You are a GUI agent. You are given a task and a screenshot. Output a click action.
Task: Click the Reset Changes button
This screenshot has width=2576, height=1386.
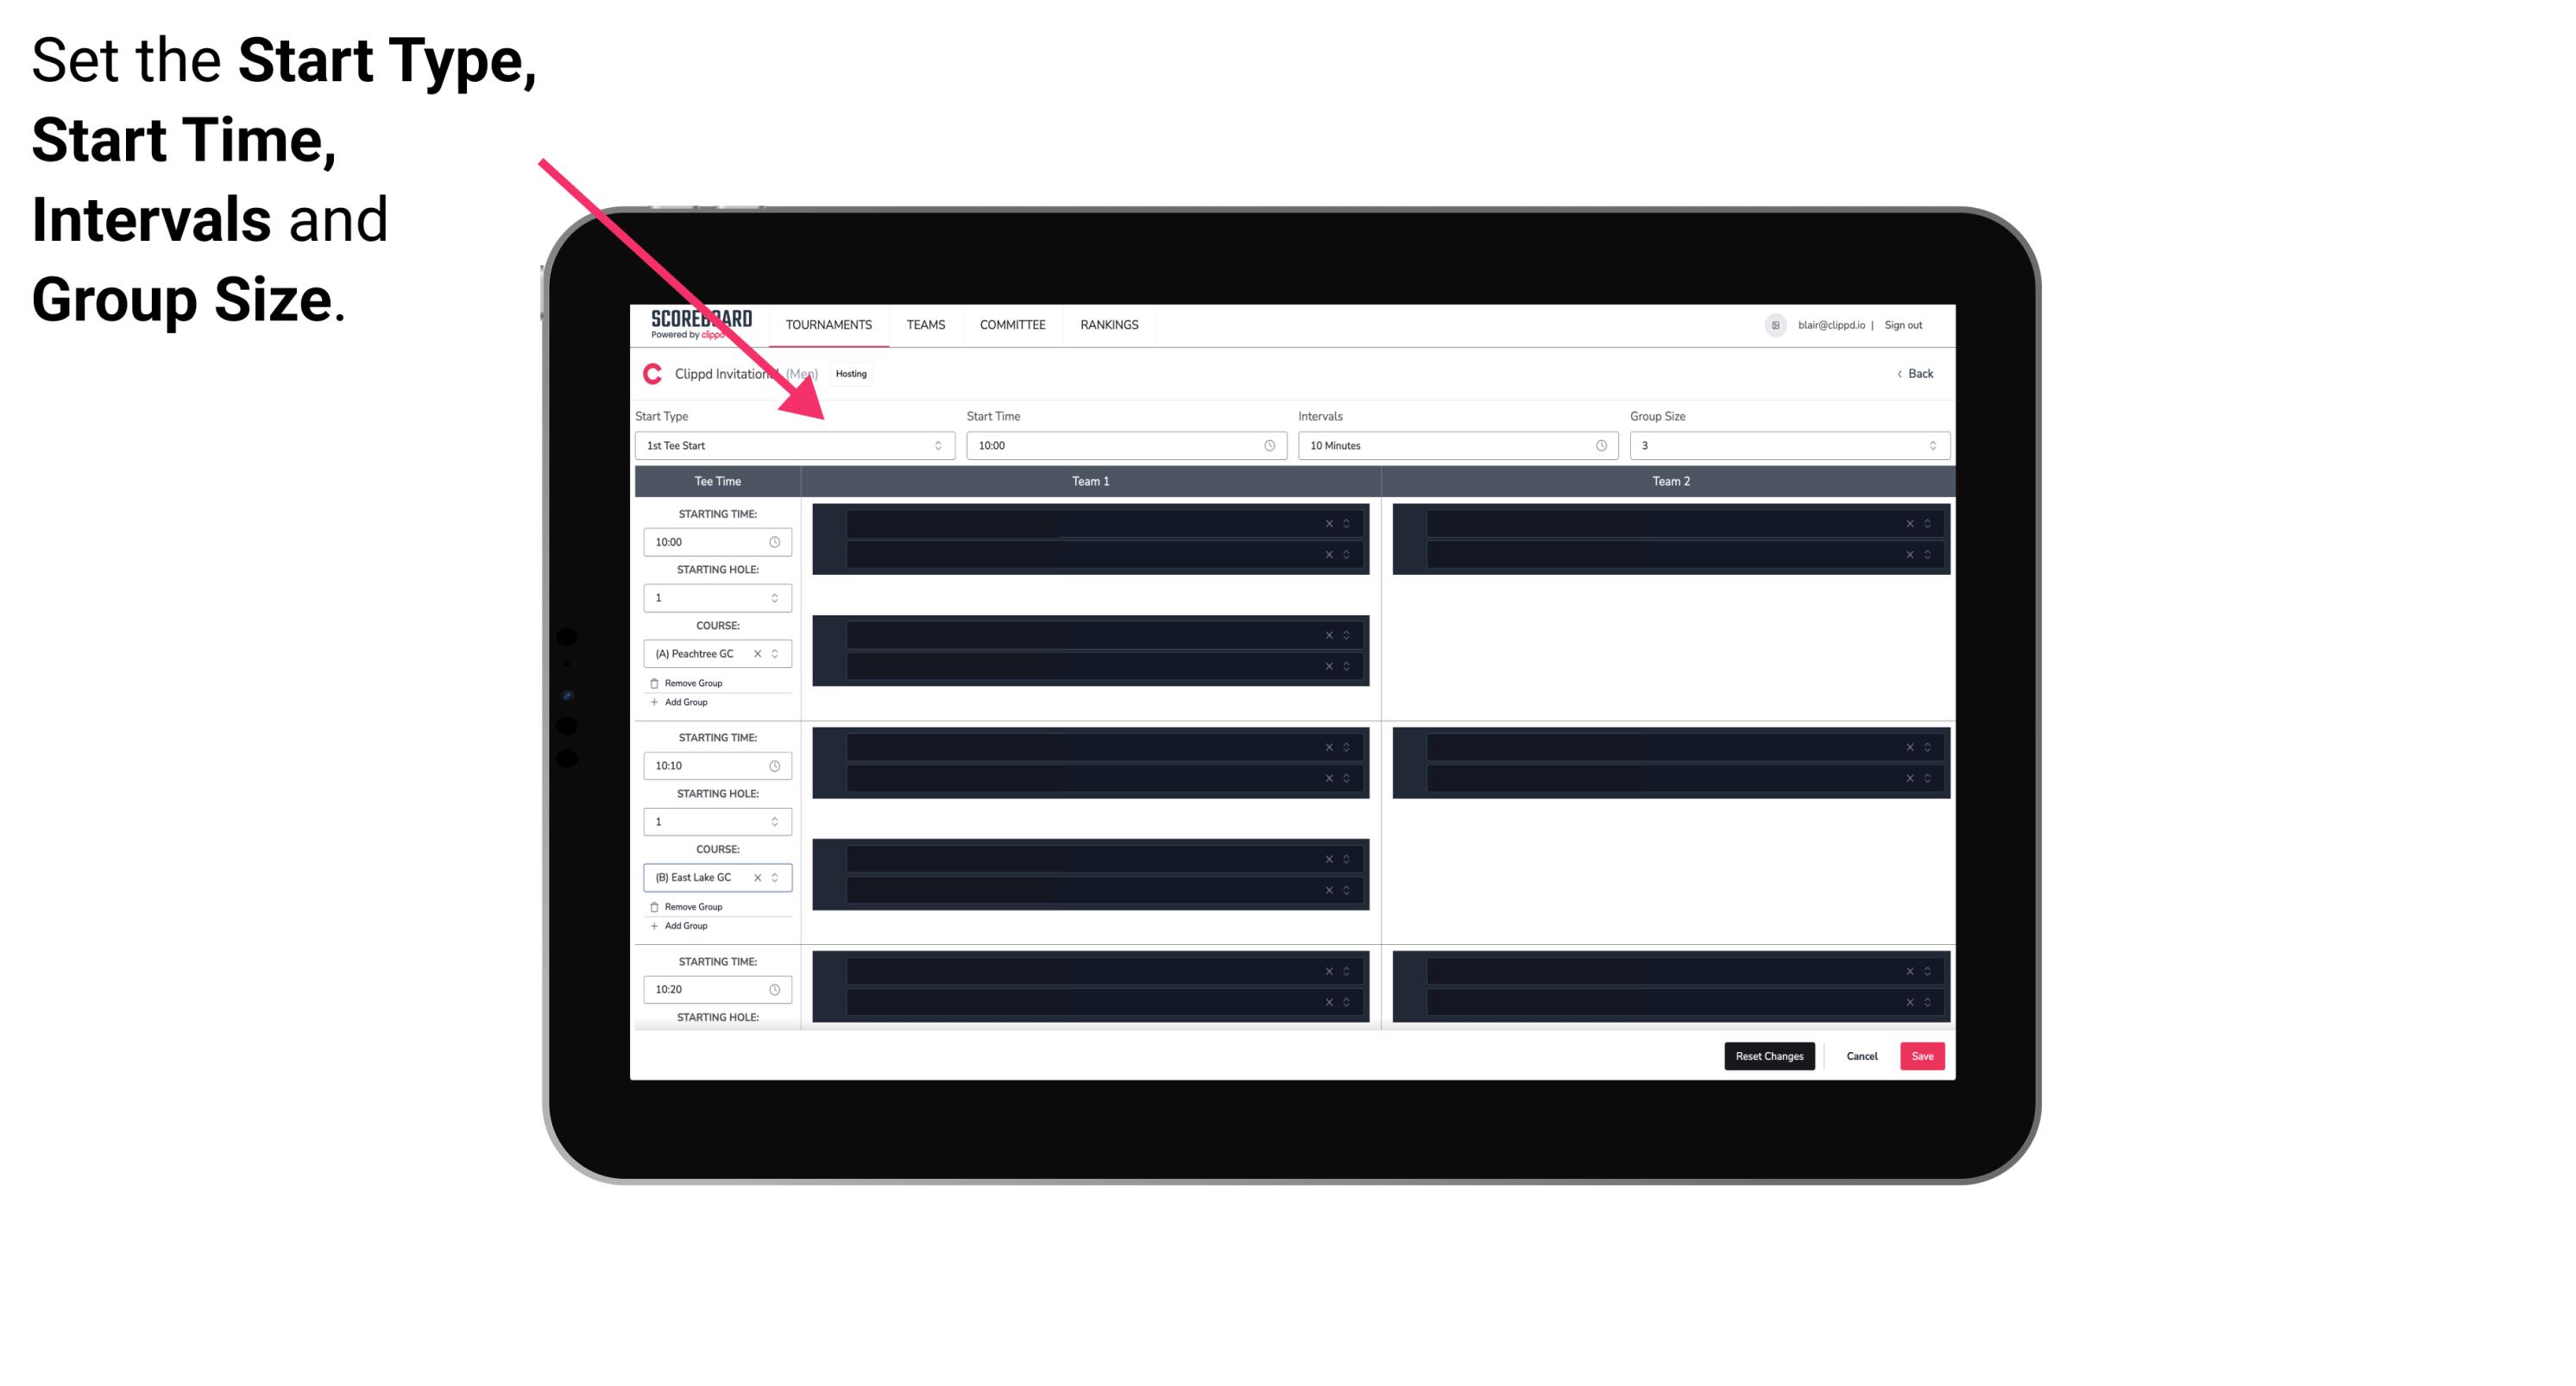point(1769,1055)
